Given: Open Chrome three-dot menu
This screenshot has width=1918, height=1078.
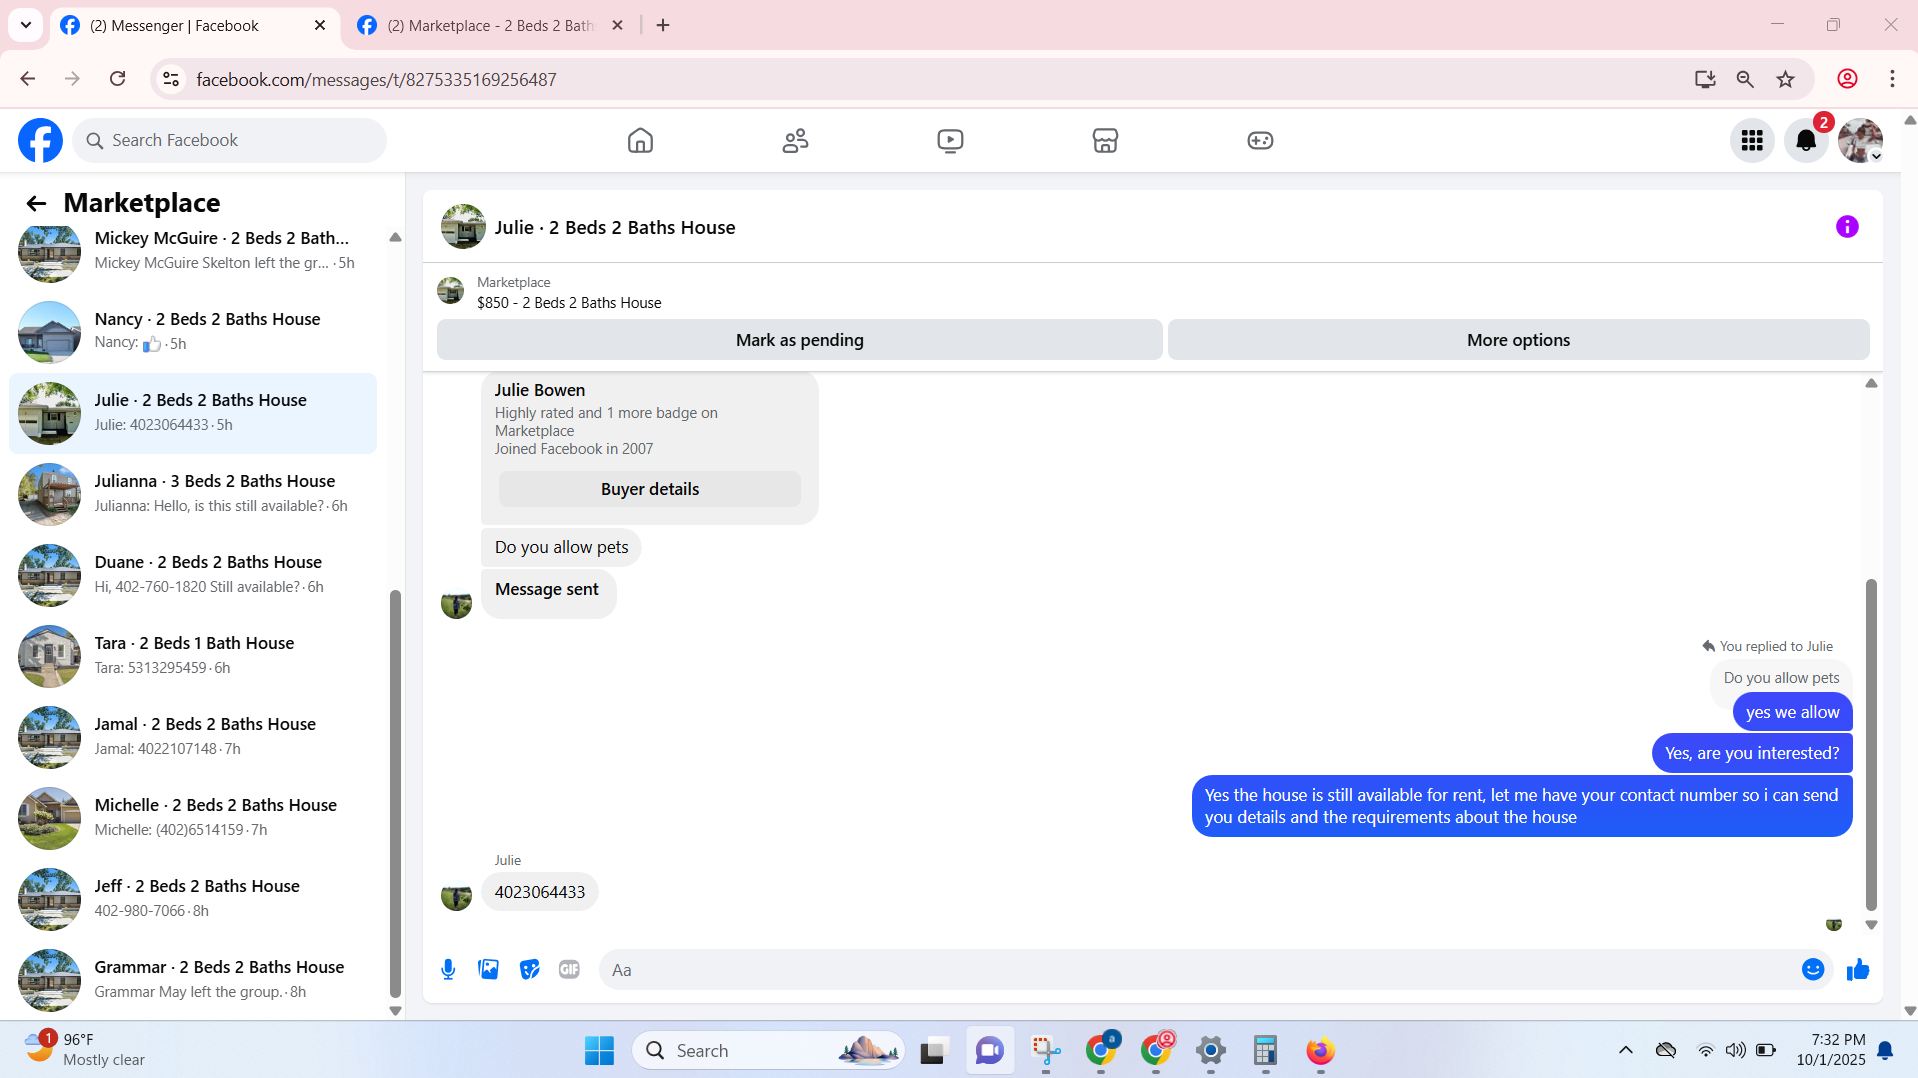Looking at the screenshot, I should click(1892, 79).
